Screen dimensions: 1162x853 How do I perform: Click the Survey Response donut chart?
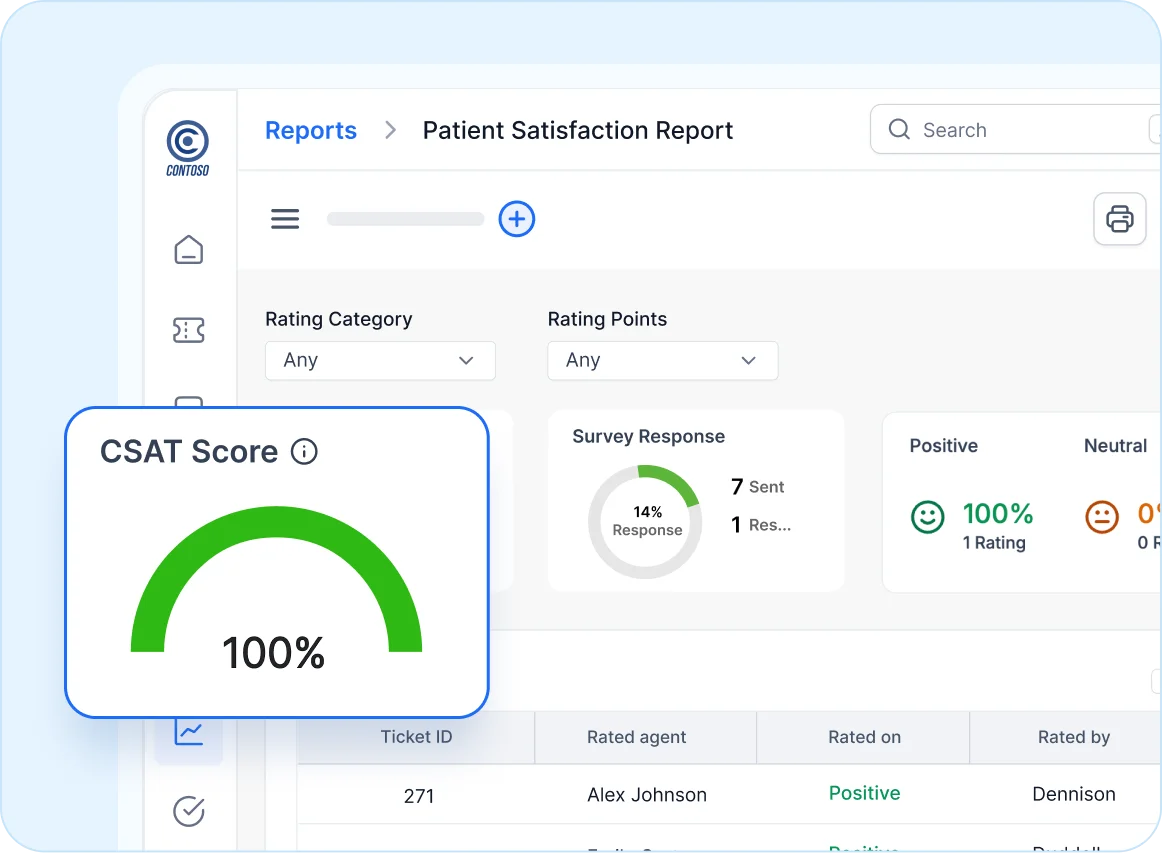pos(645,521)
